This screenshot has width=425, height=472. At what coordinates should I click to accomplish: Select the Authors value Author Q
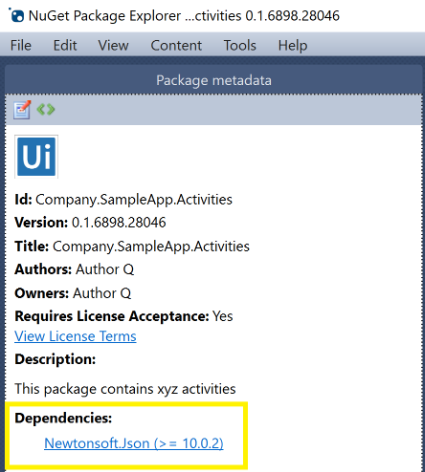pyautogui.click(x=105, y=269)
